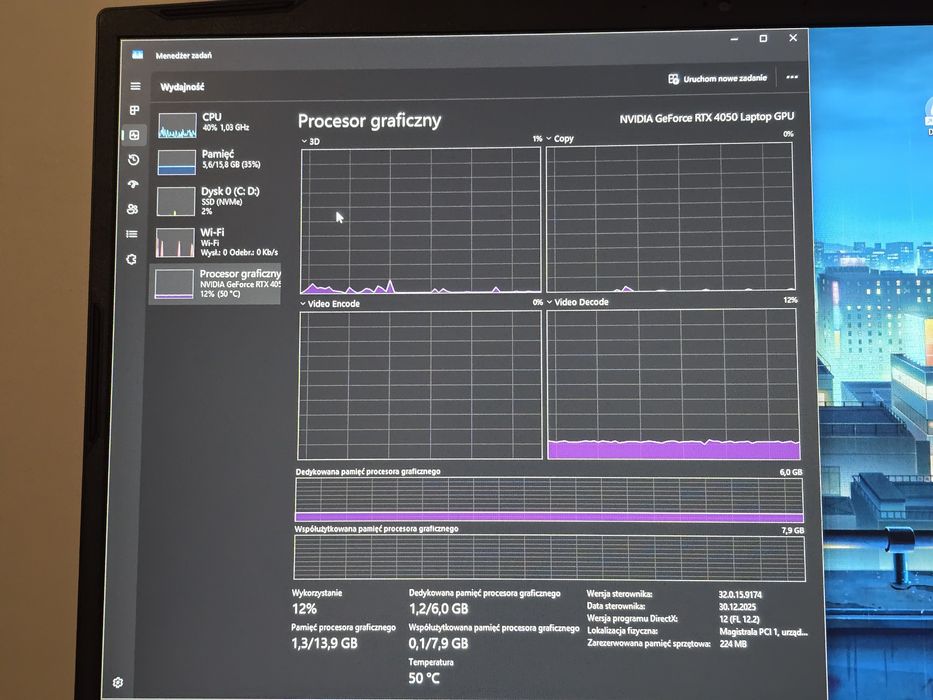Click the 50 °C temperature value
The height and width of the screenshot is (700, 933).
(424, 678)
